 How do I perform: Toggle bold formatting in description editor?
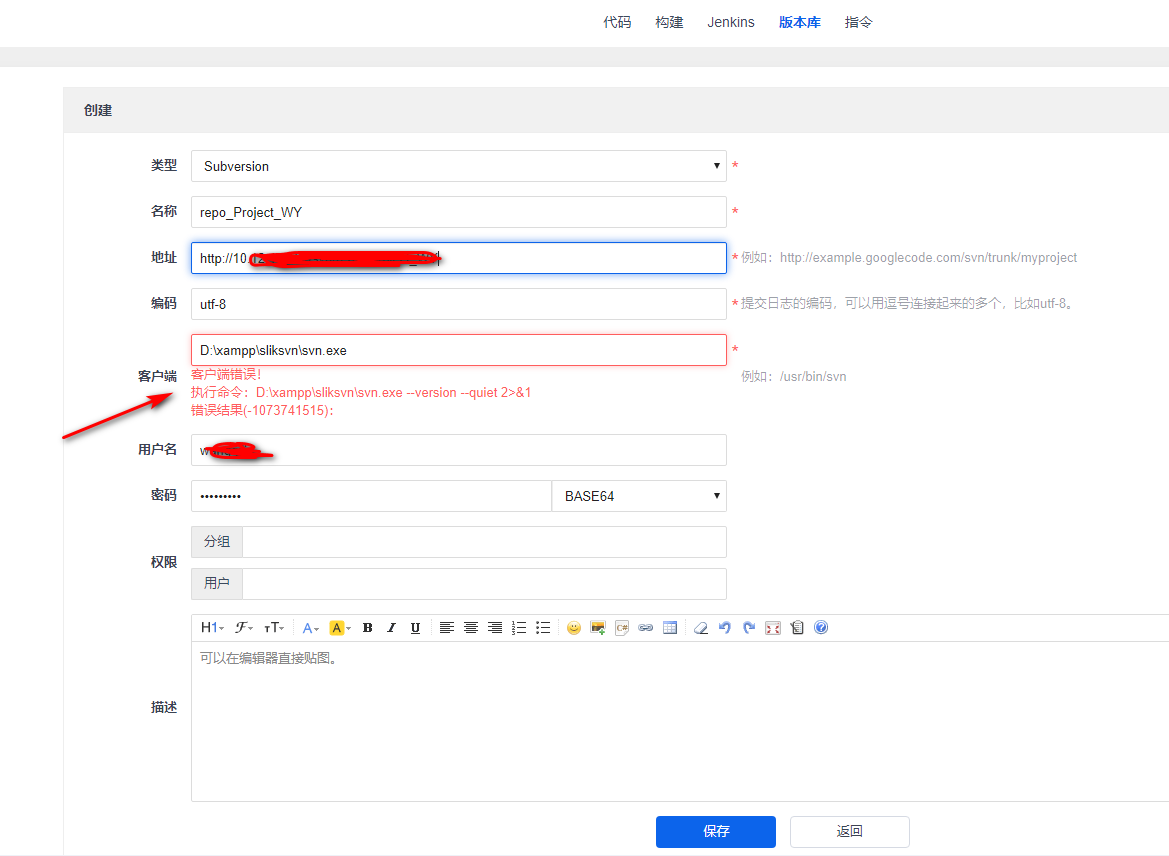click(x=367, y=628)
